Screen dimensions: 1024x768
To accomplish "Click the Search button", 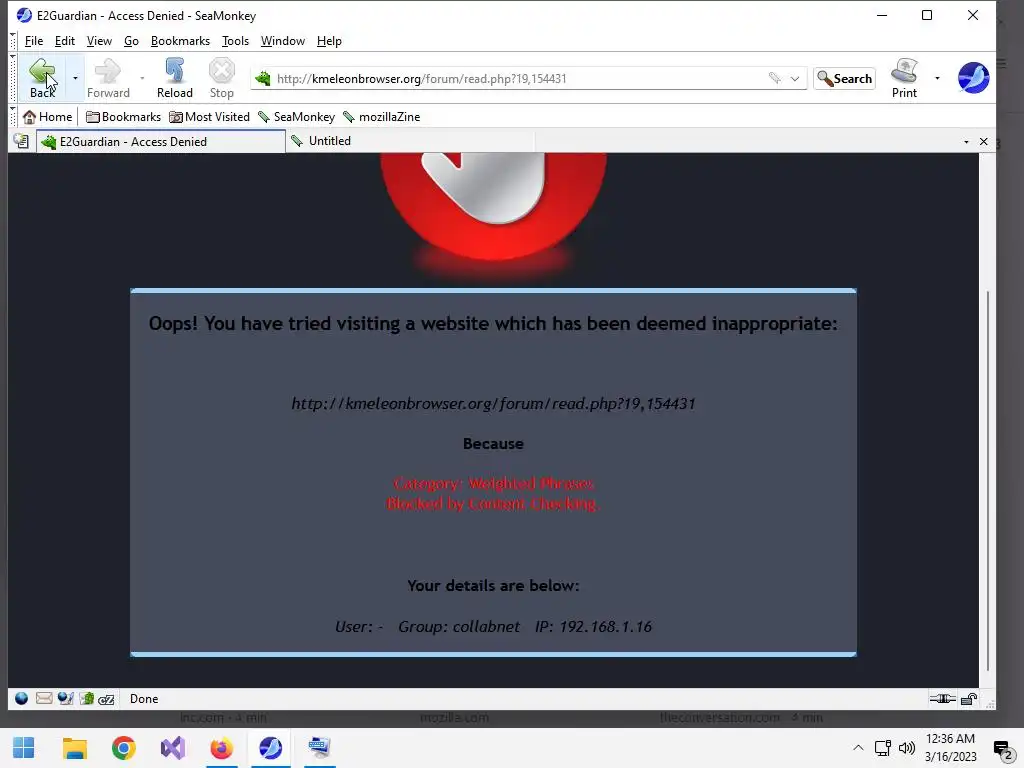I will coord(844,78).
